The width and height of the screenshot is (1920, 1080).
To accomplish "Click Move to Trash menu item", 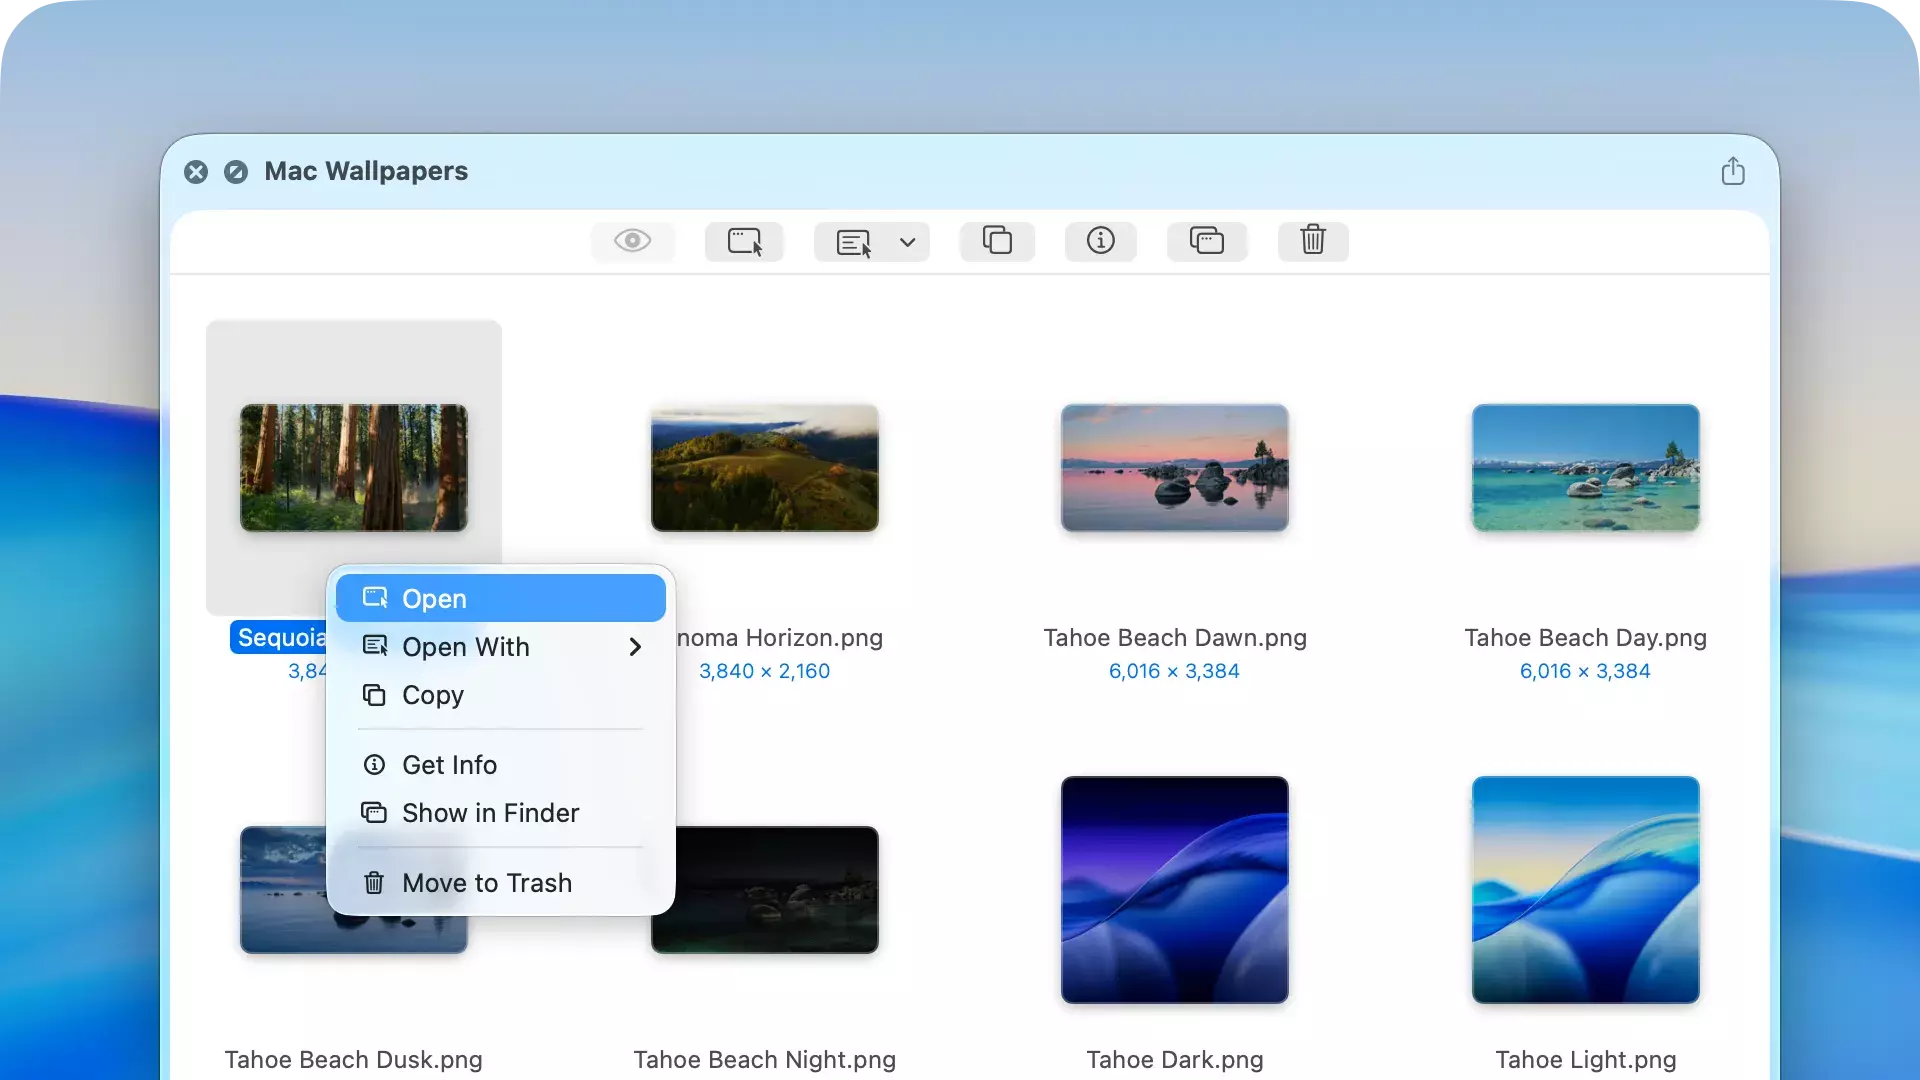I will [487, 883].
